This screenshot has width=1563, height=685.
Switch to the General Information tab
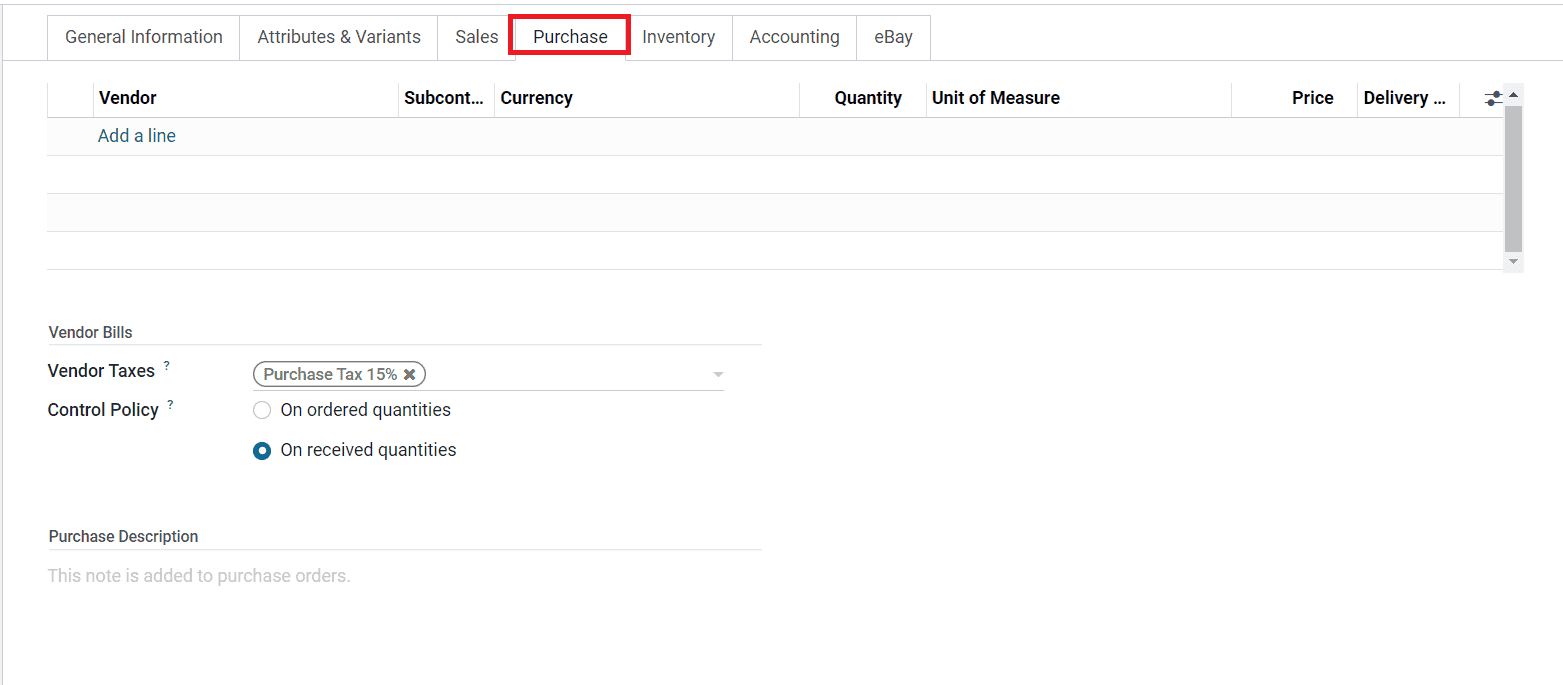pos(144,37)
